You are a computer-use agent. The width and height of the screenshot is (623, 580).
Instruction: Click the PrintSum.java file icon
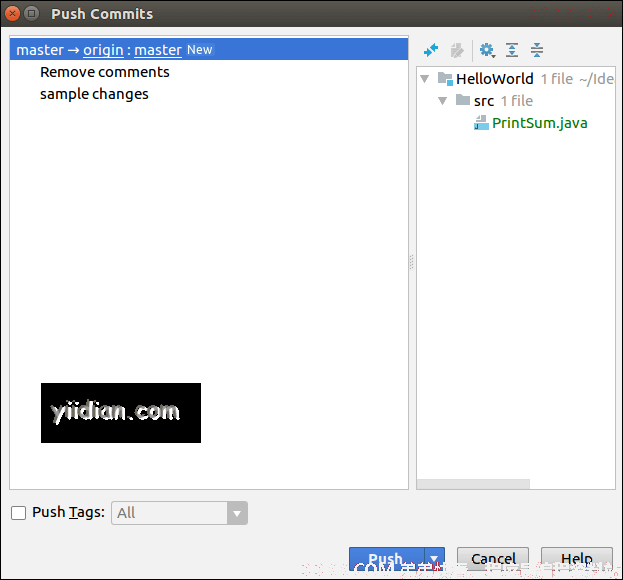481,123
